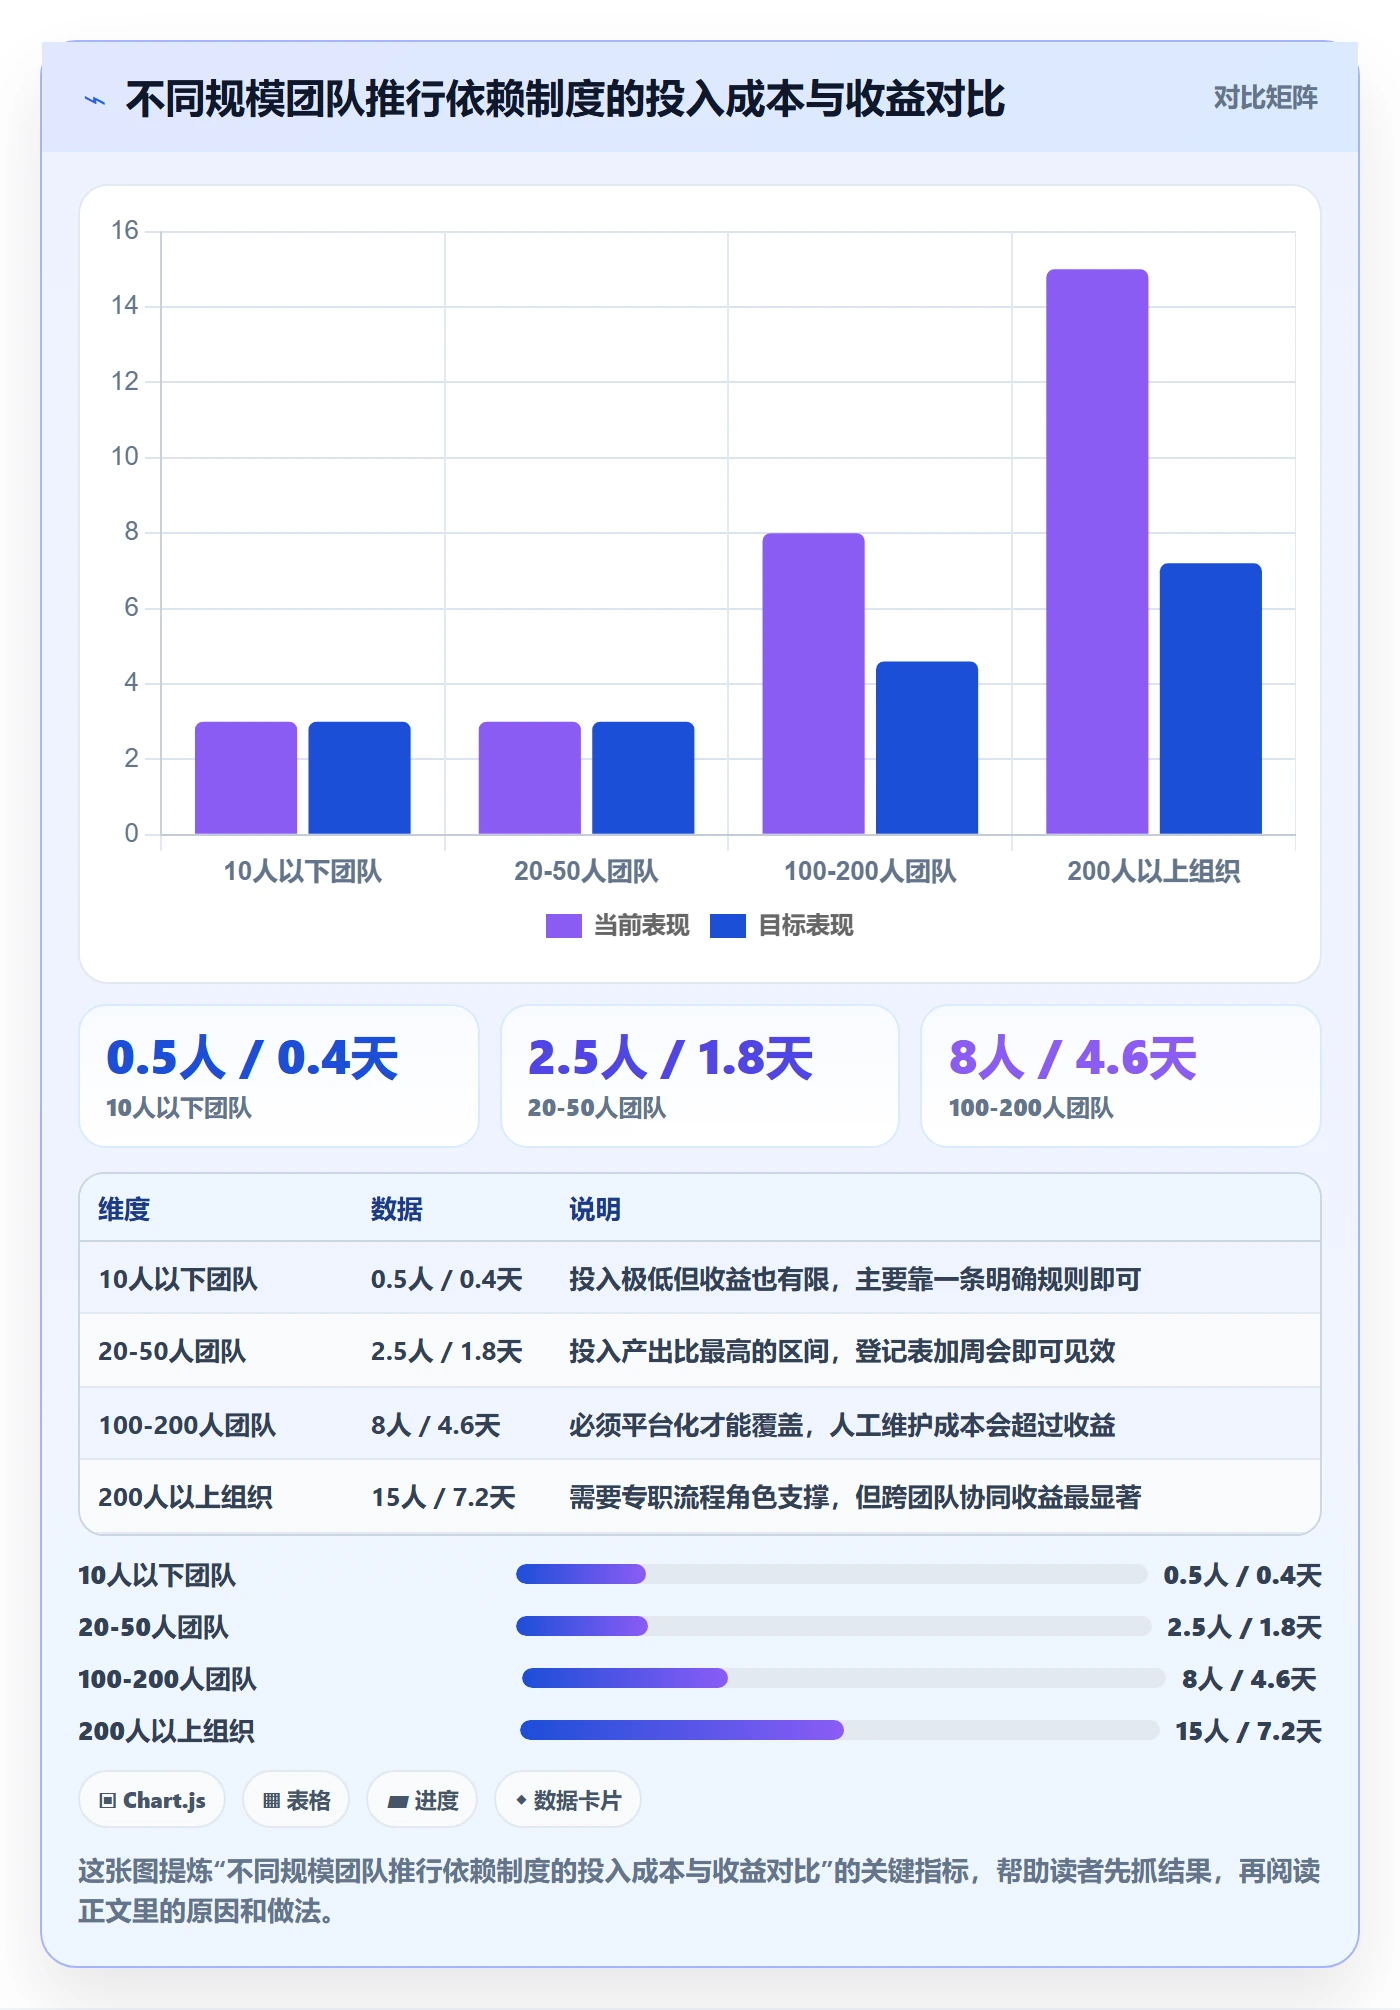Select the 8人 / 4.6天 data card
The height and width of the screenshot is (2010, 1400).
coord(1121,1076)
